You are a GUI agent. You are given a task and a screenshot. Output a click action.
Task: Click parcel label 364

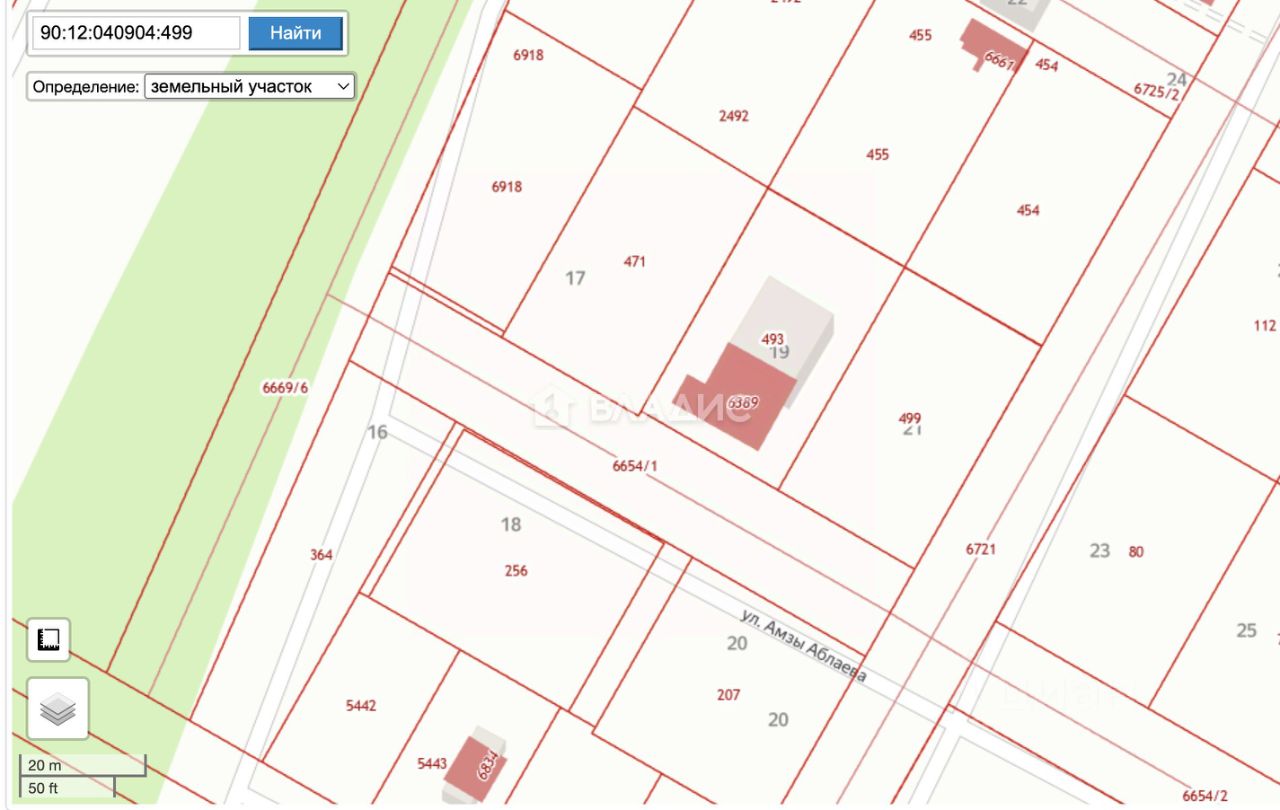[x=321, y=554]
